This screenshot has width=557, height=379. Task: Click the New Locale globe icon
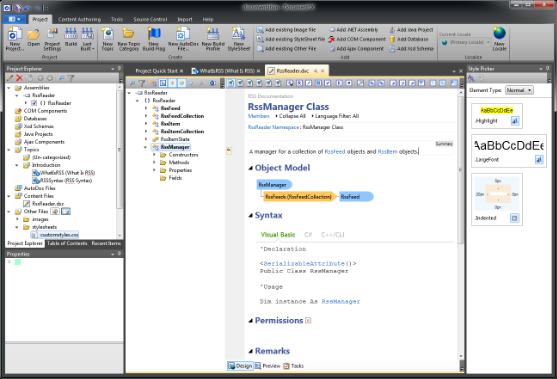pos(499,39)
